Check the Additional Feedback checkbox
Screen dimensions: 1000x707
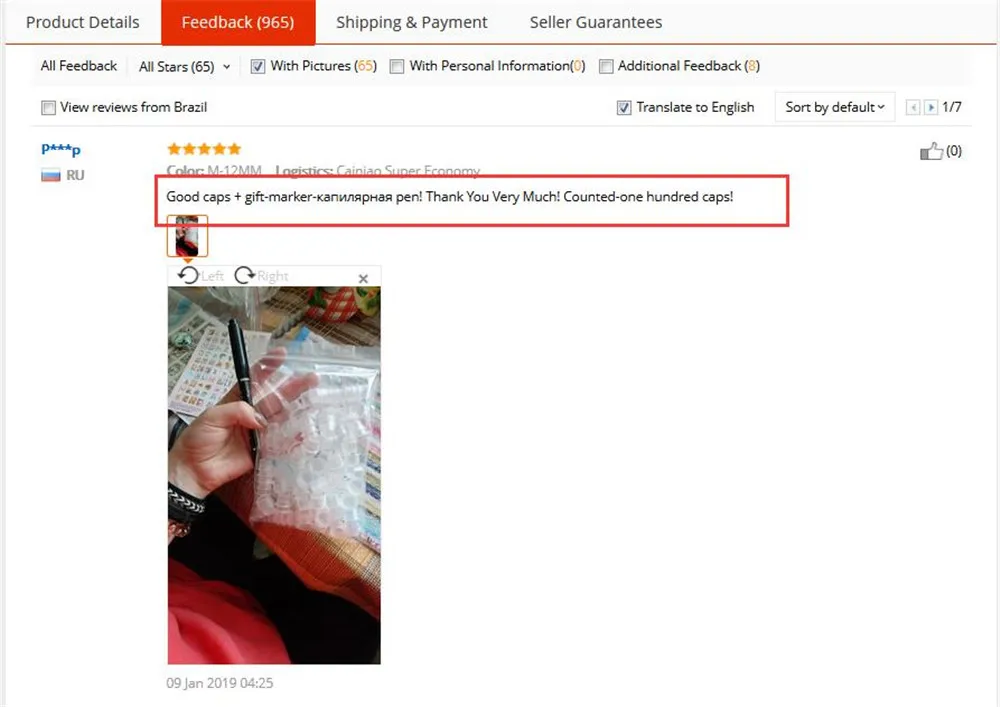coord(606,66)
